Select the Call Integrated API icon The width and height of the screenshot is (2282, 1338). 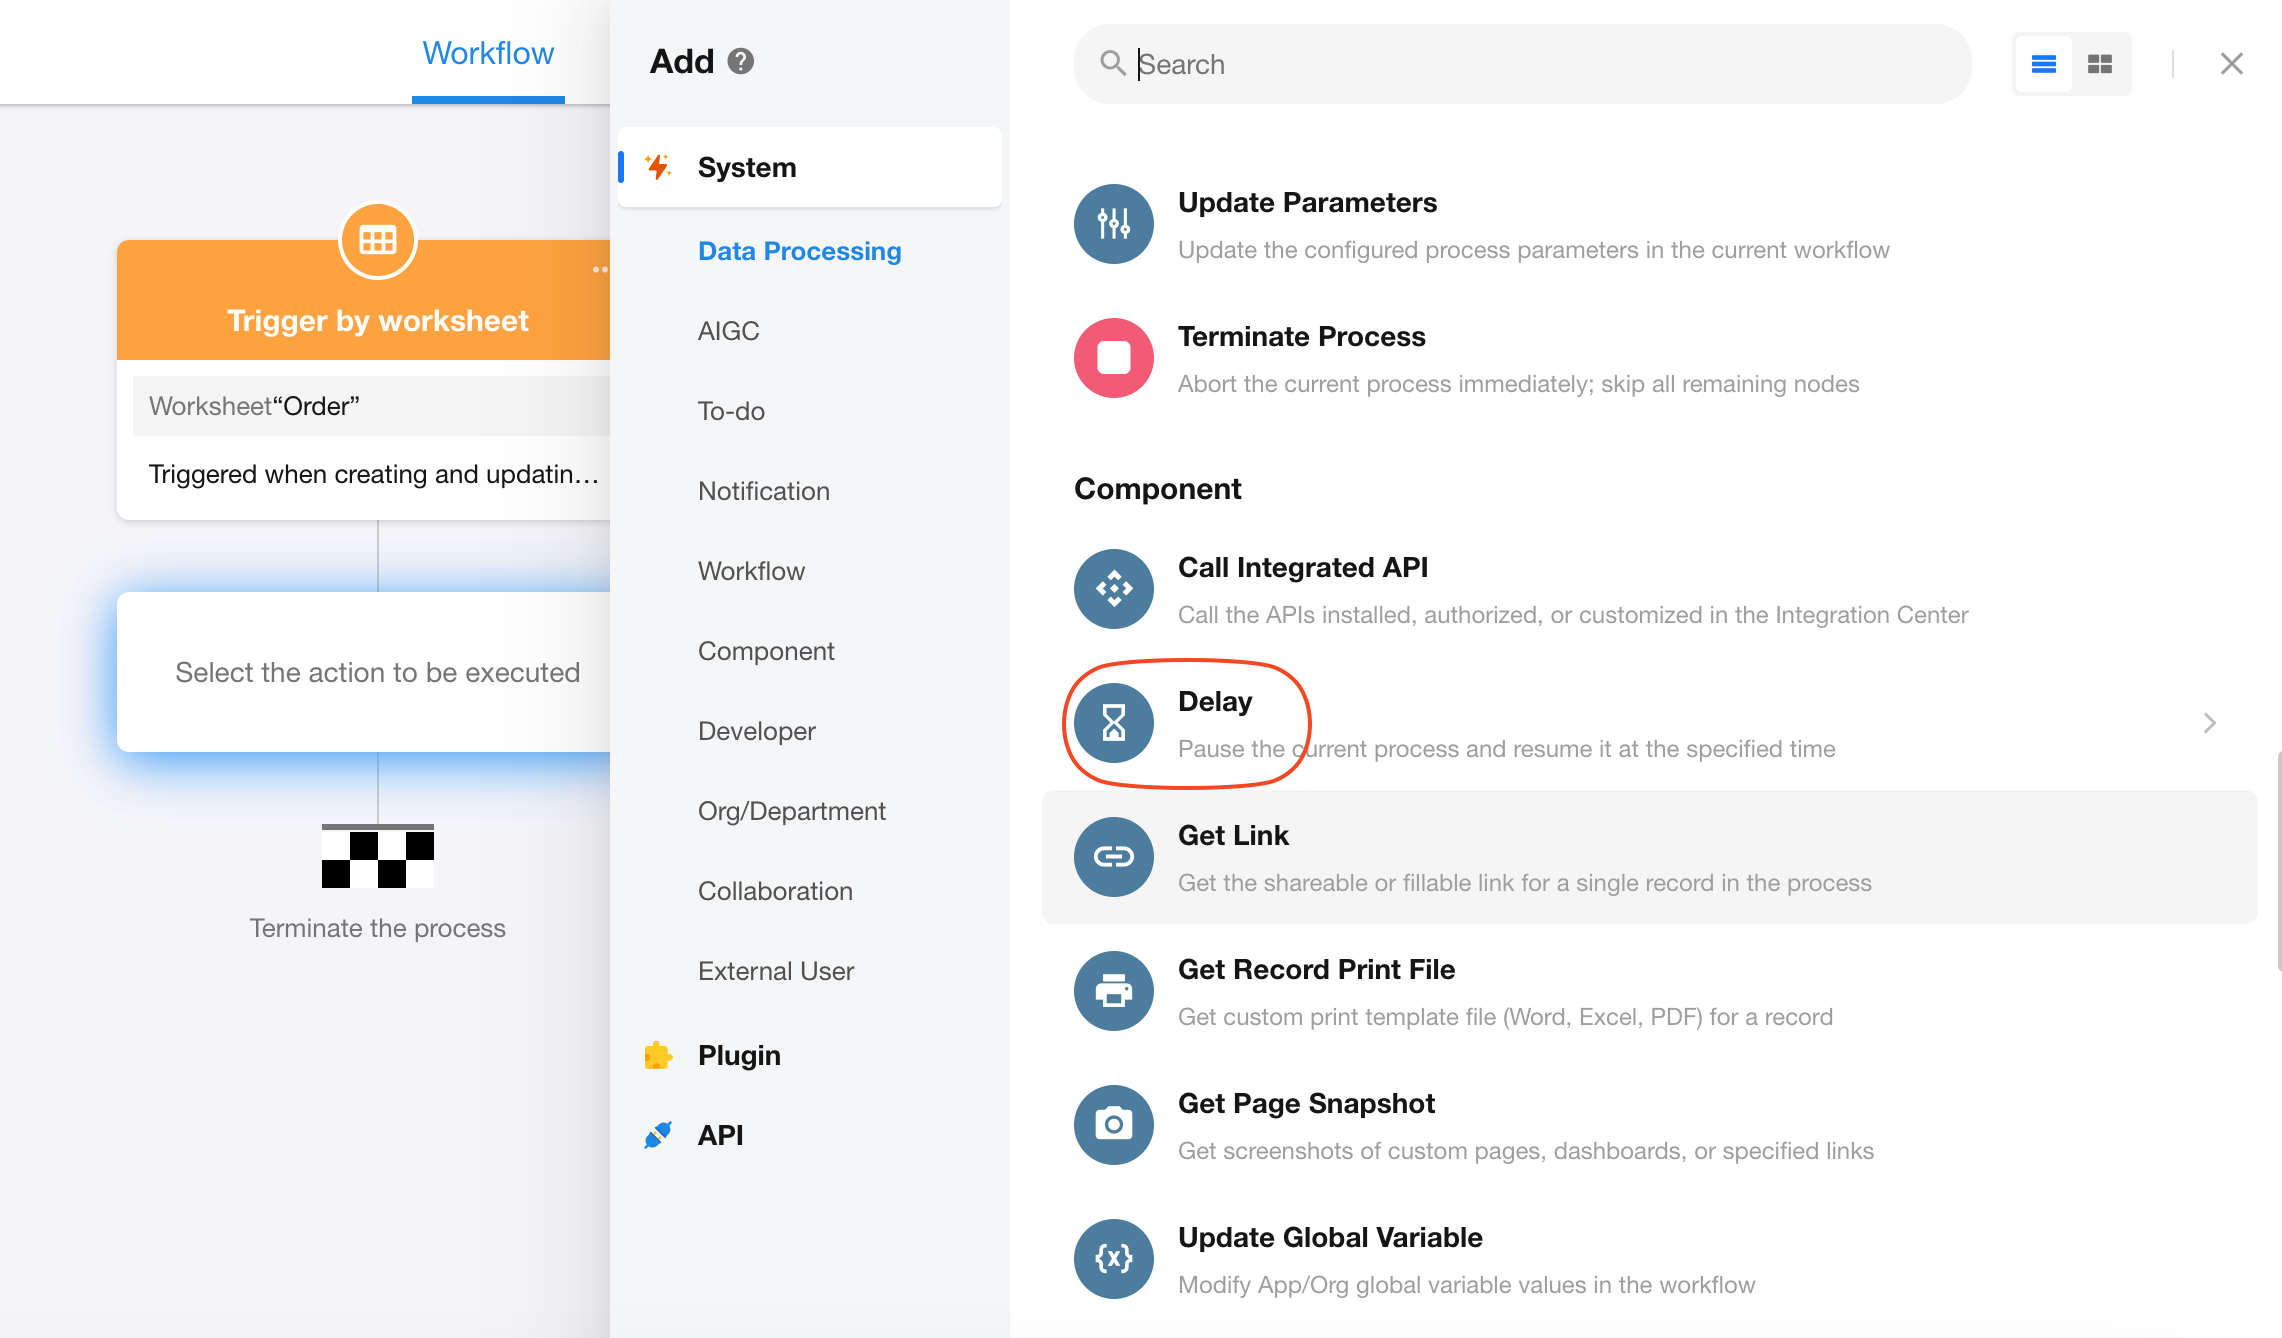(1113, 589)
